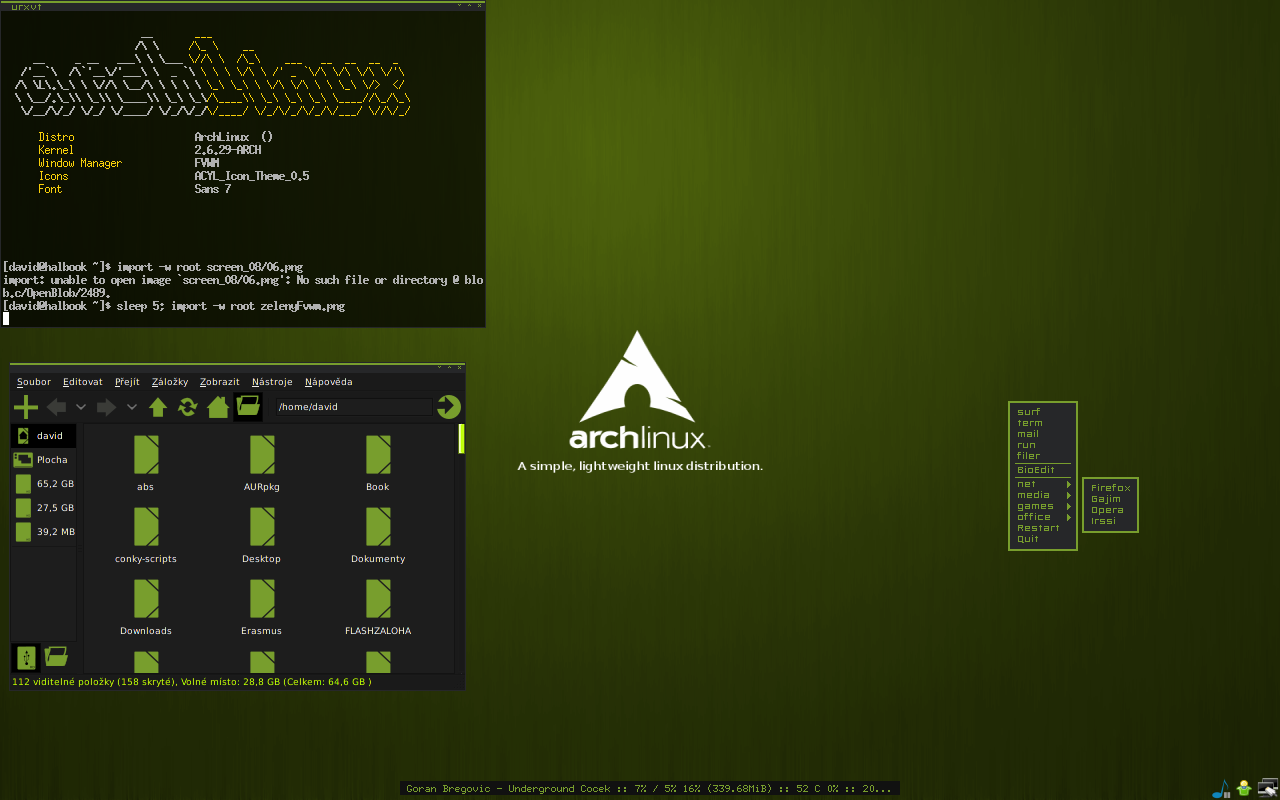This screenshot has height=800, width=1280.
Task: Click the green buddy messenger tray icon
Action: pos(1244,788)
